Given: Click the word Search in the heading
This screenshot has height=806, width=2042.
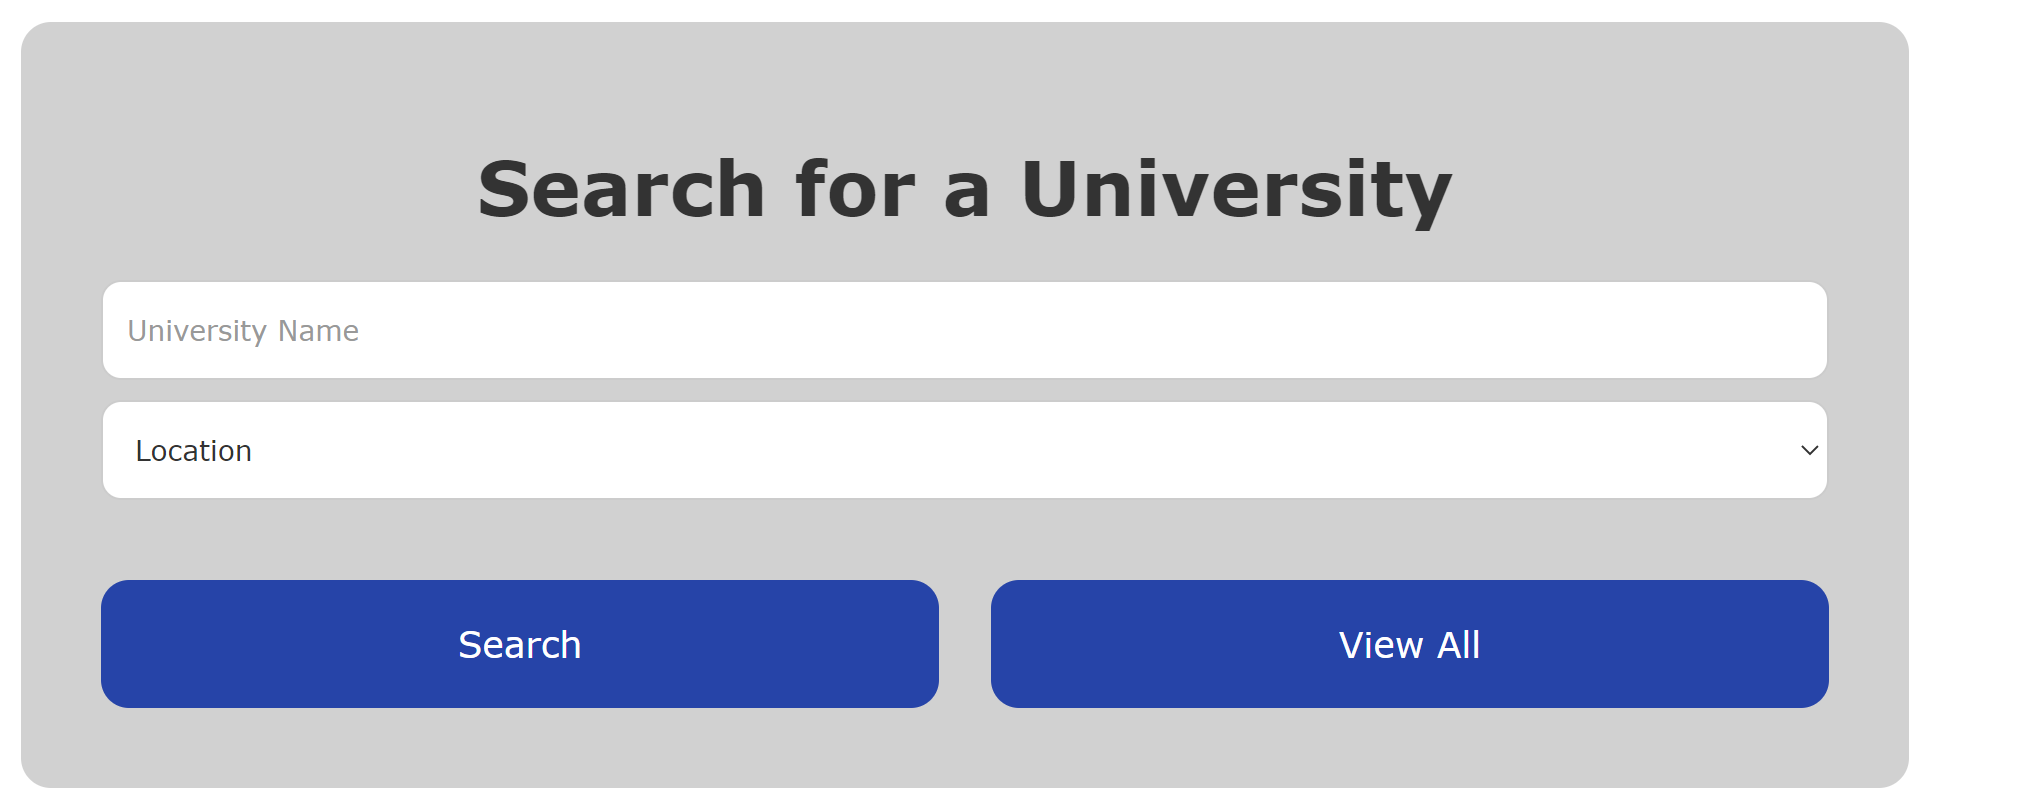Looking at the screenshot, I should point(621,190).
